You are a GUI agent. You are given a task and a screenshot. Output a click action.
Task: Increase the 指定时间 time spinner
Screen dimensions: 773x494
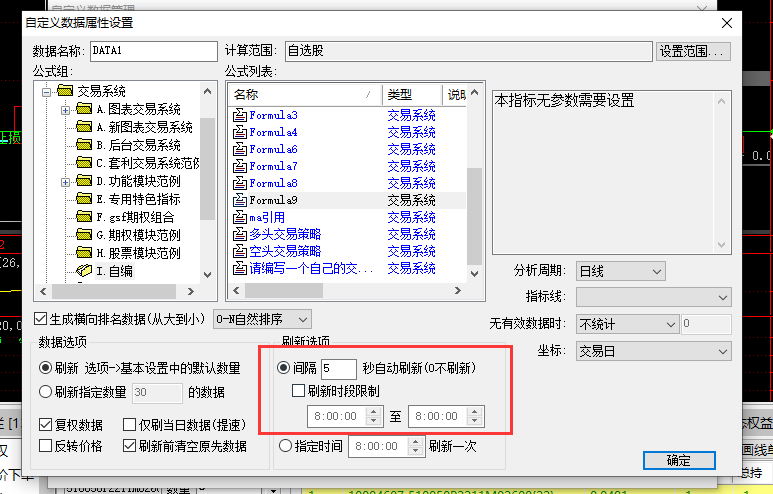(416, 442)
